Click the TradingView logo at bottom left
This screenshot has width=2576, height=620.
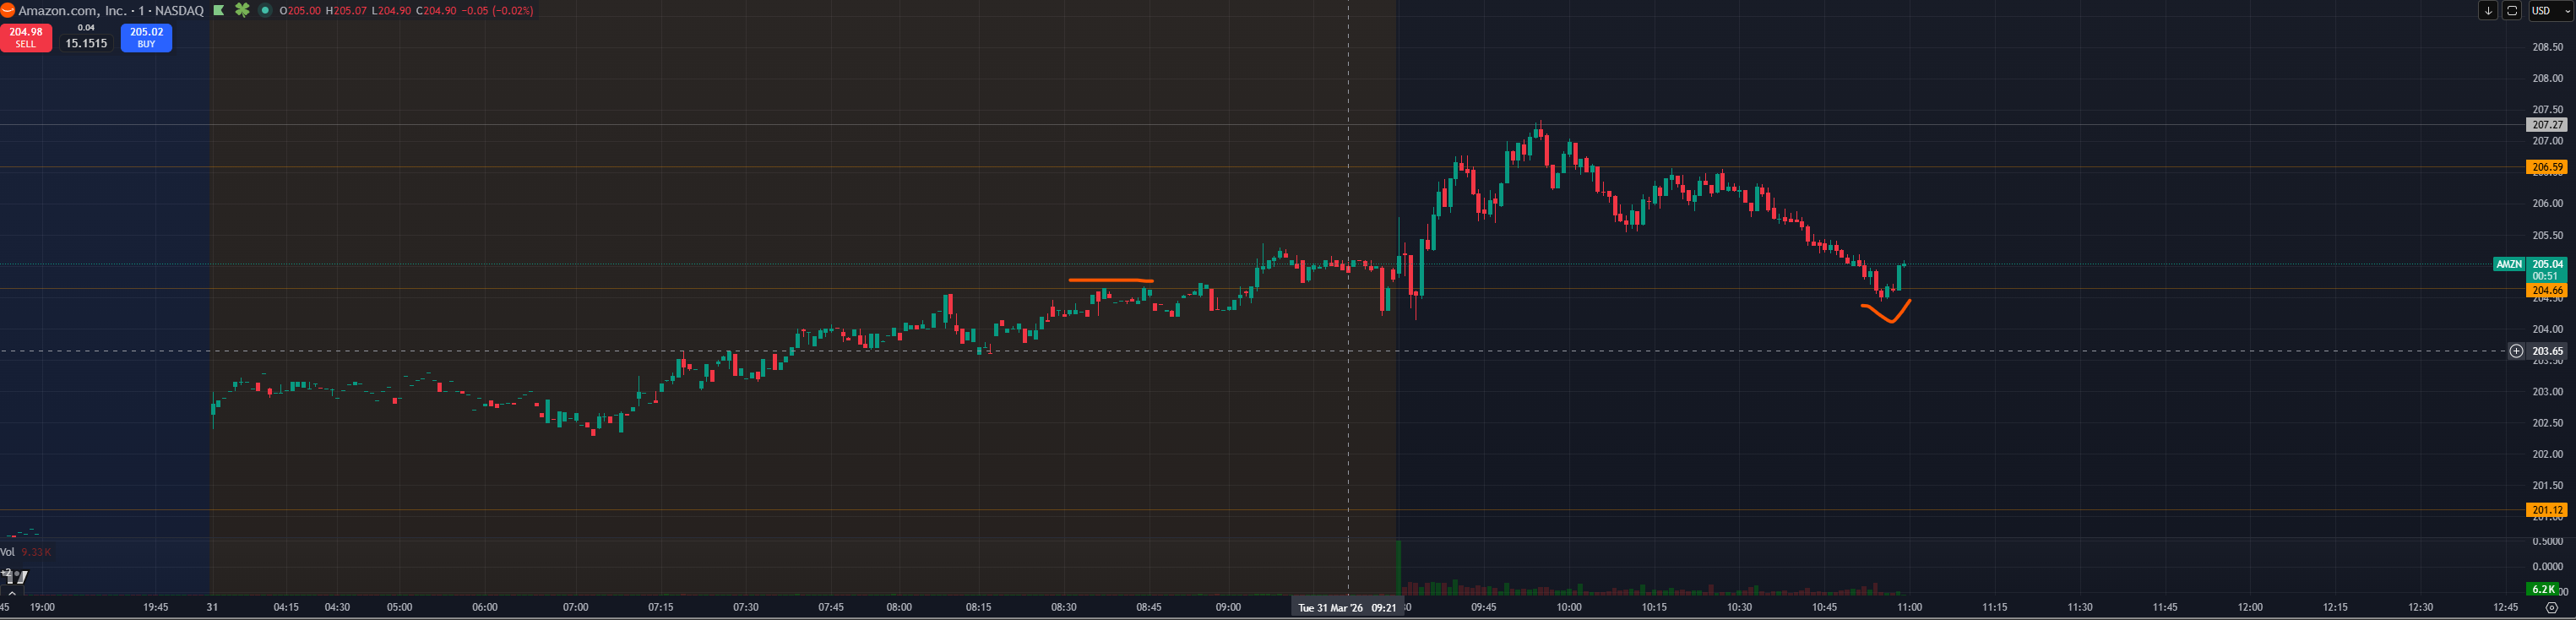(x=15, y=576)
